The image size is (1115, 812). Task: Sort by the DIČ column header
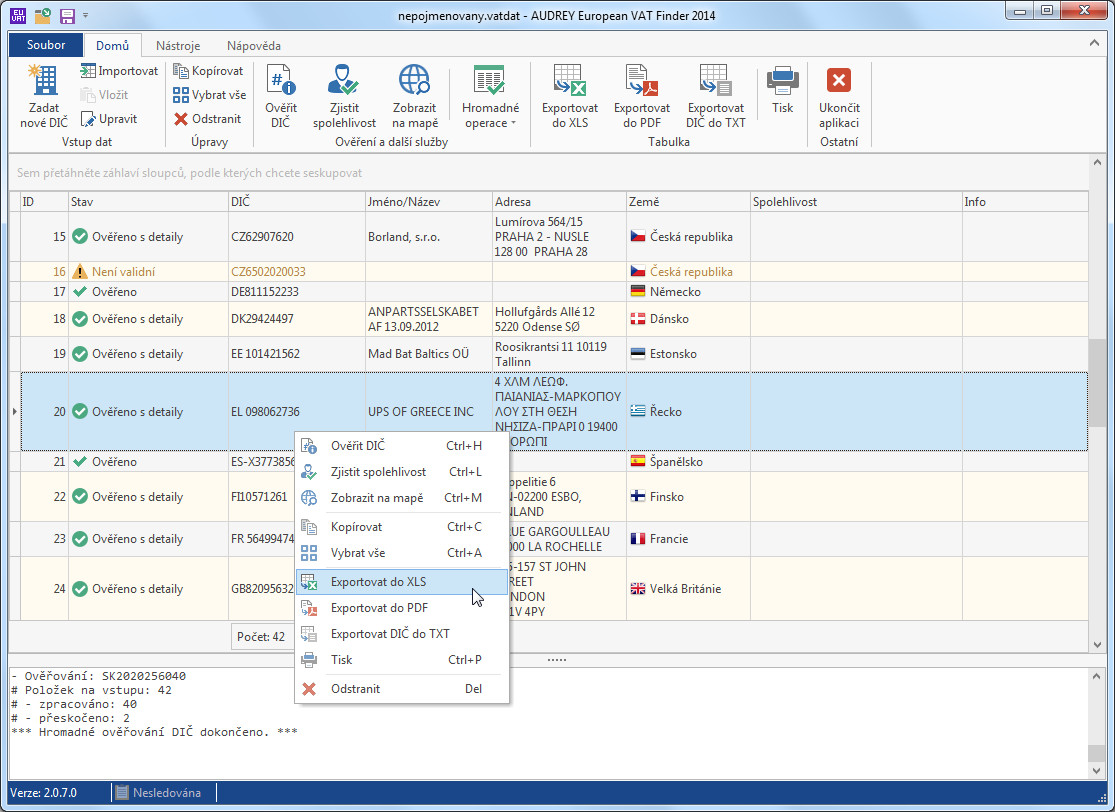(297, 202)
